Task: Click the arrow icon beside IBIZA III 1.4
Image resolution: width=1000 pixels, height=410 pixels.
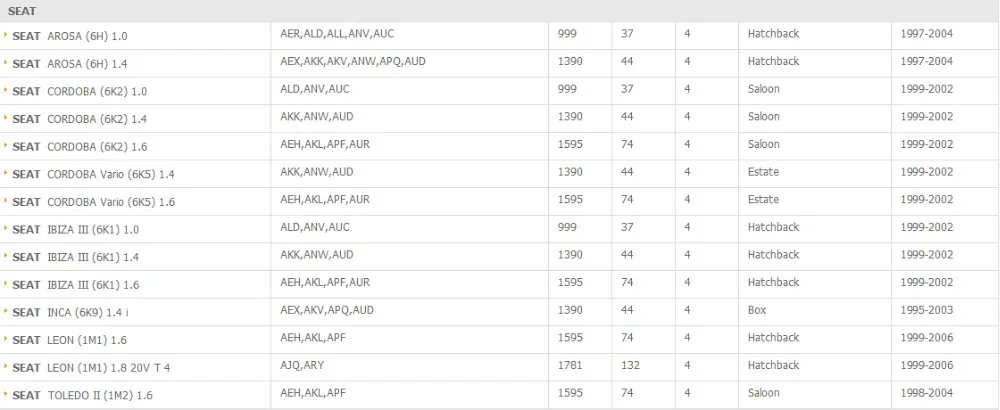Action: [6, 256]
